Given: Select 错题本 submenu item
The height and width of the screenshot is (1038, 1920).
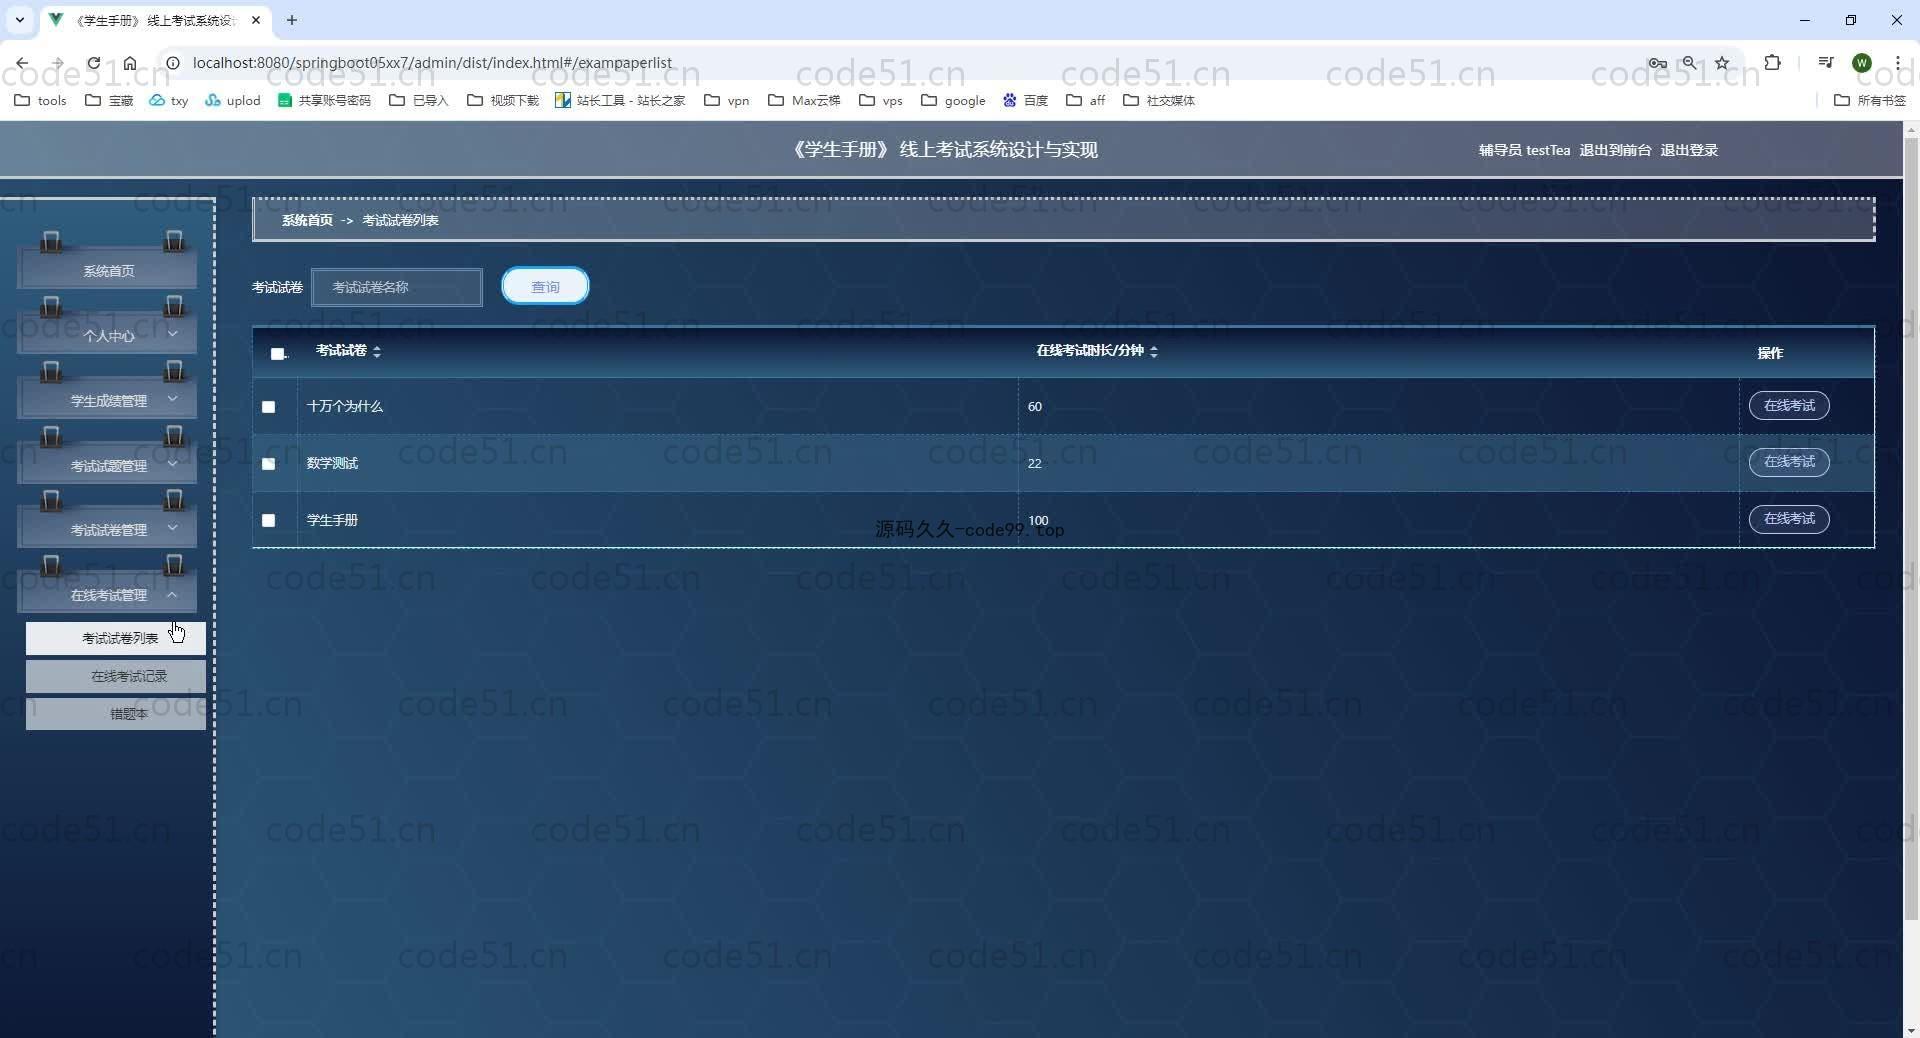Looking at the screenshot, I should 116,714.
